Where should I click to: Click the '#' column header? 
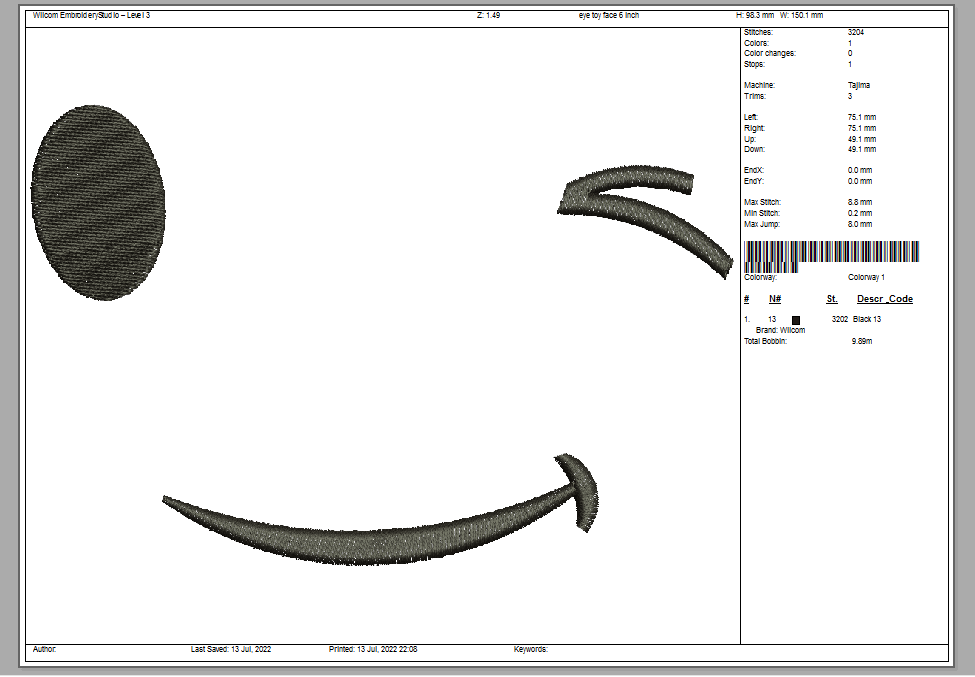747,299
